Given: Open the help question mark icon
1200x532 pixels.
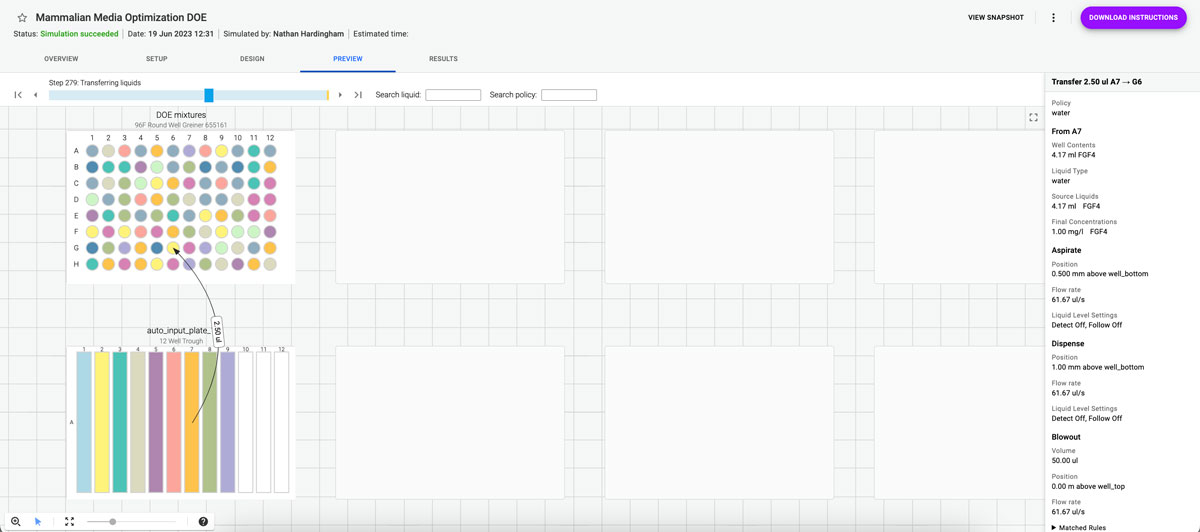Looking at the screenshot, I should point(203,521).
